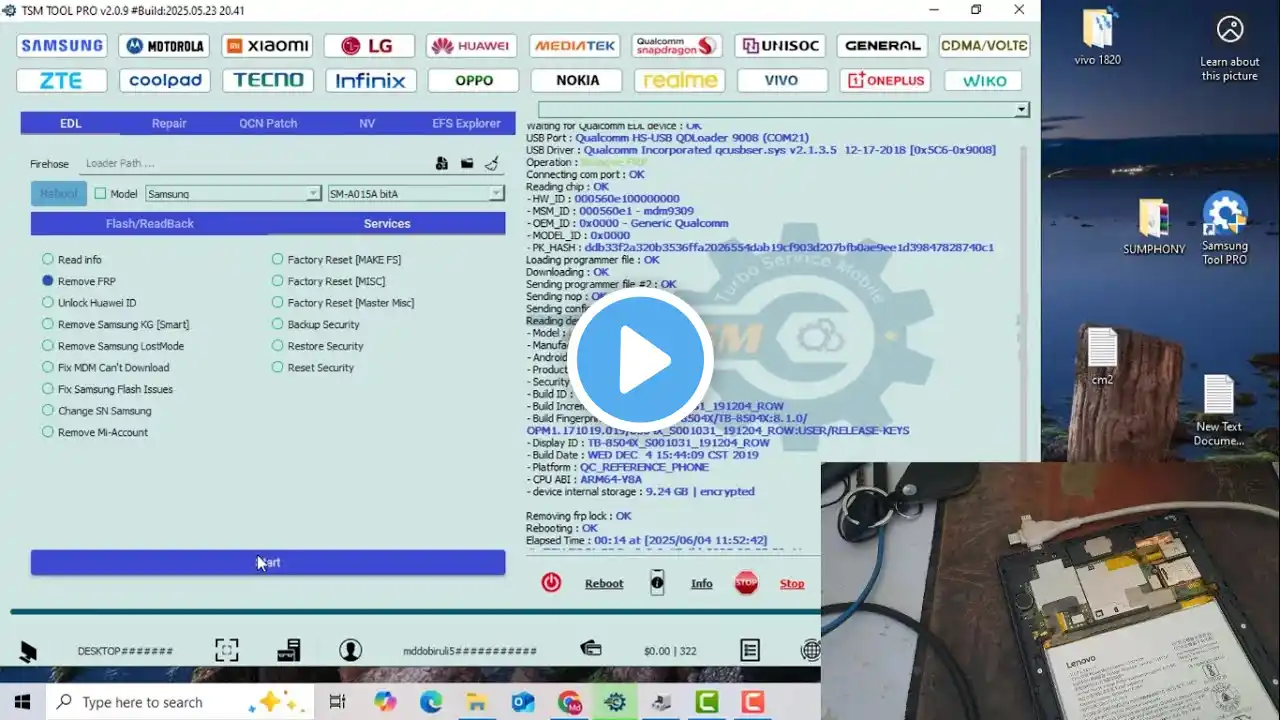Select Remove Samsung LostMode option
The width and height of the screenshot is (1280, 720).
[x=113, y=346]
